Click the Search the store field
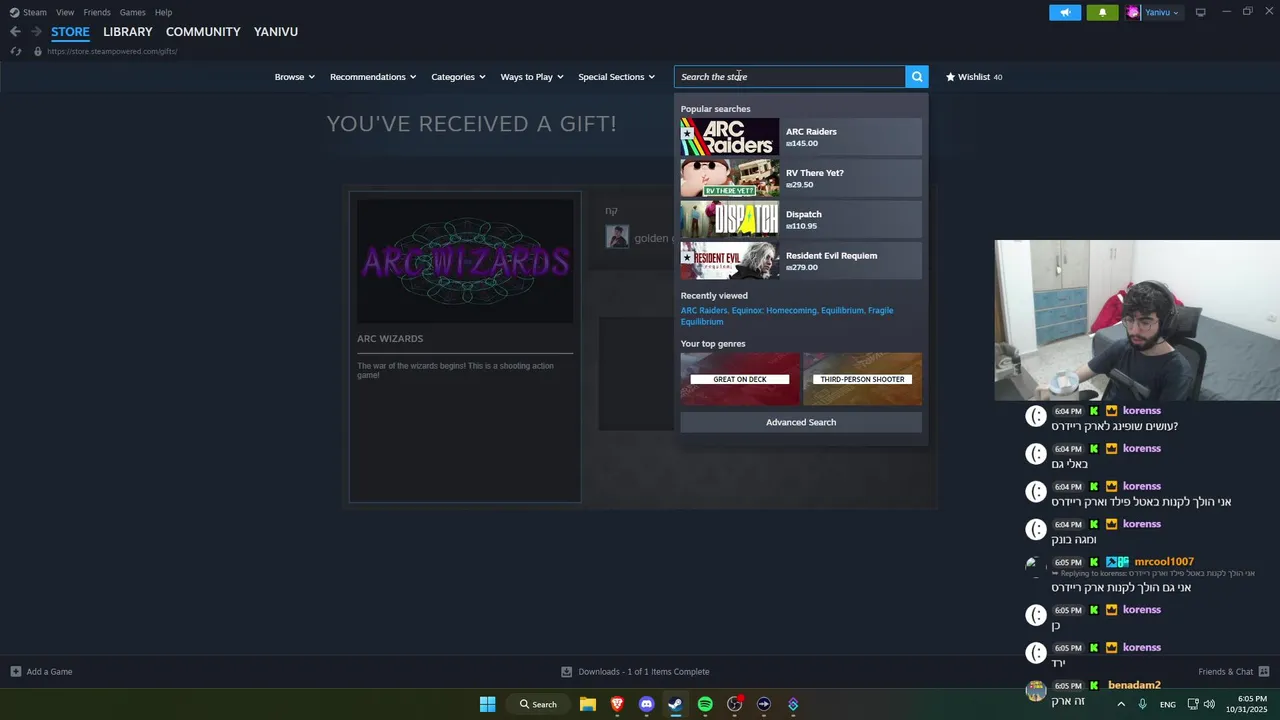Screen dimensions: 1280x720 (790, 77)
